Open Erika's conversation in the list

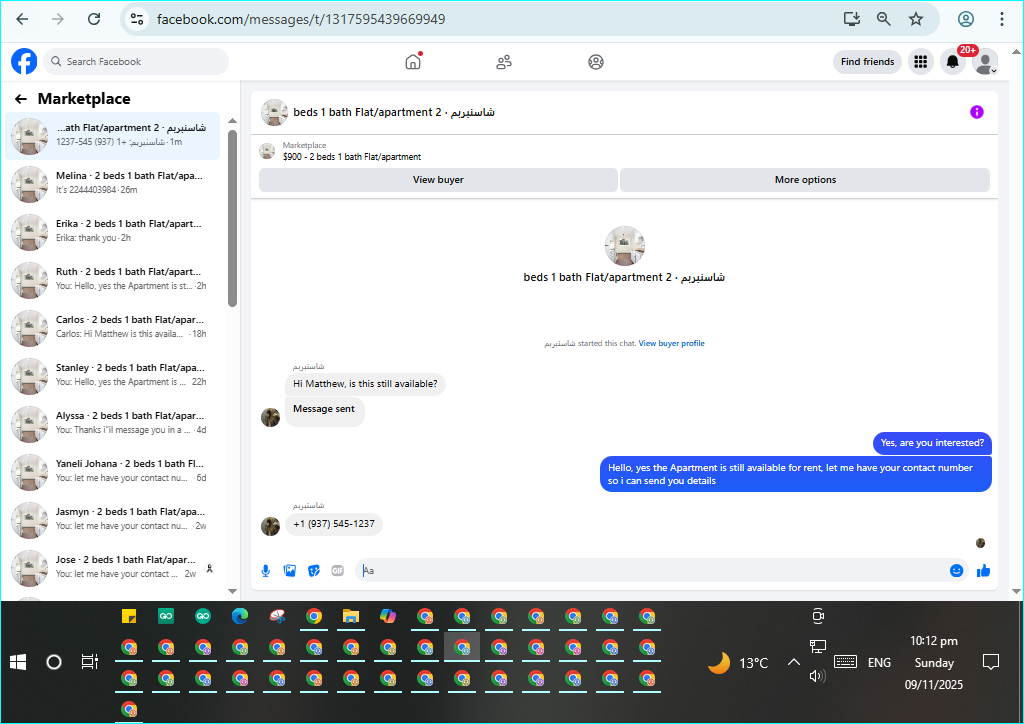coord(114,231)
